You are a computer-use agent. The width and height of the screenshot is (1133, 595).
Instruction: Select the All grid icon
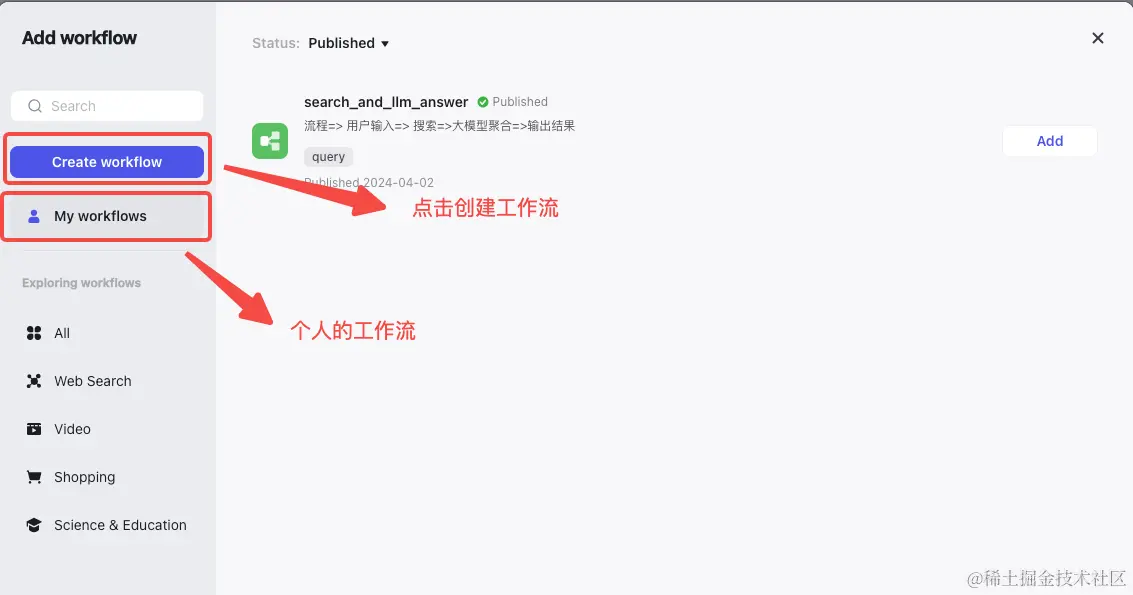(x=33, y=333)
